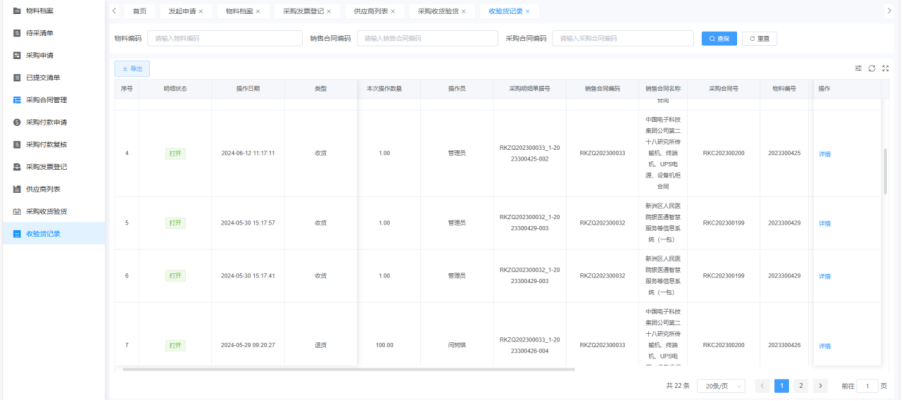Click the 重置 reset button

click(x=759, y=38)
